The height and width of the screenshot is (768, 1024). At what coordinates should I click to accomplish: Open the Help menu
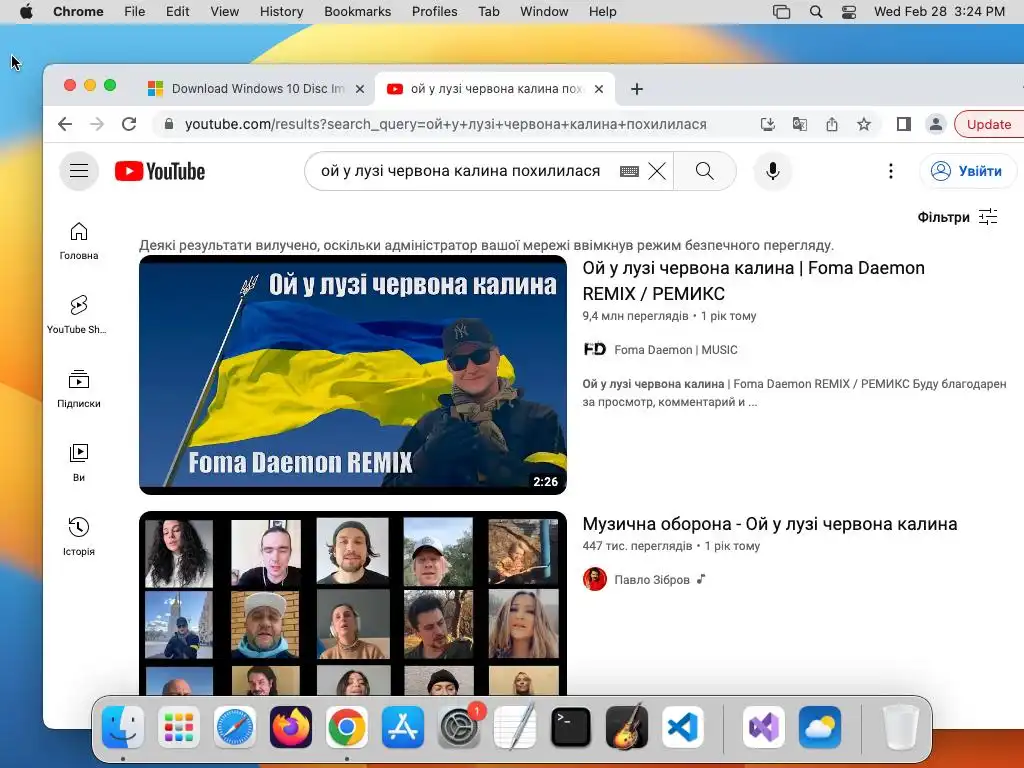point(602,11)
